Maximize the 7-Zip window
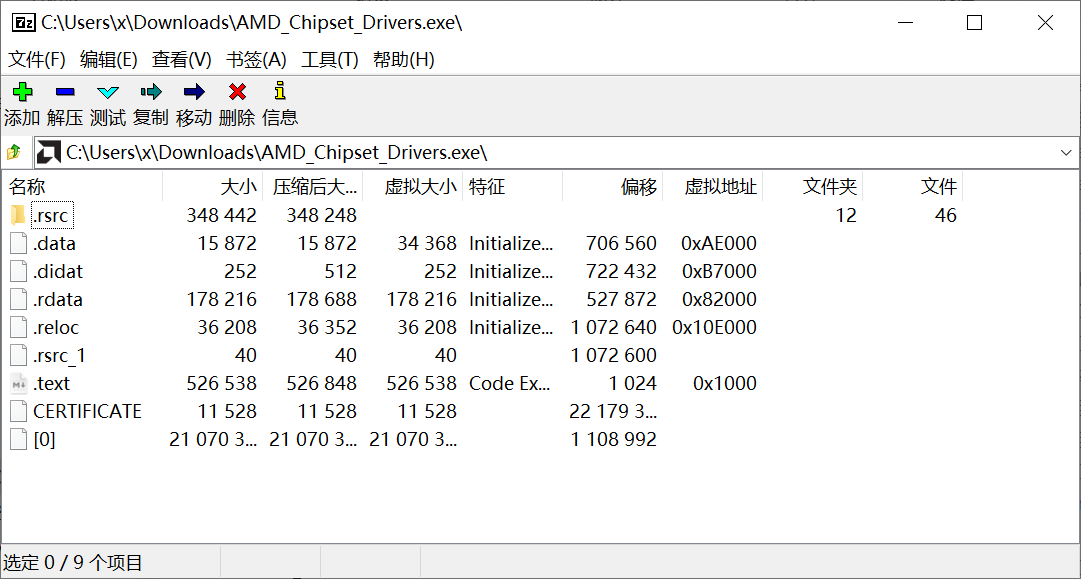 click(974, 23)
